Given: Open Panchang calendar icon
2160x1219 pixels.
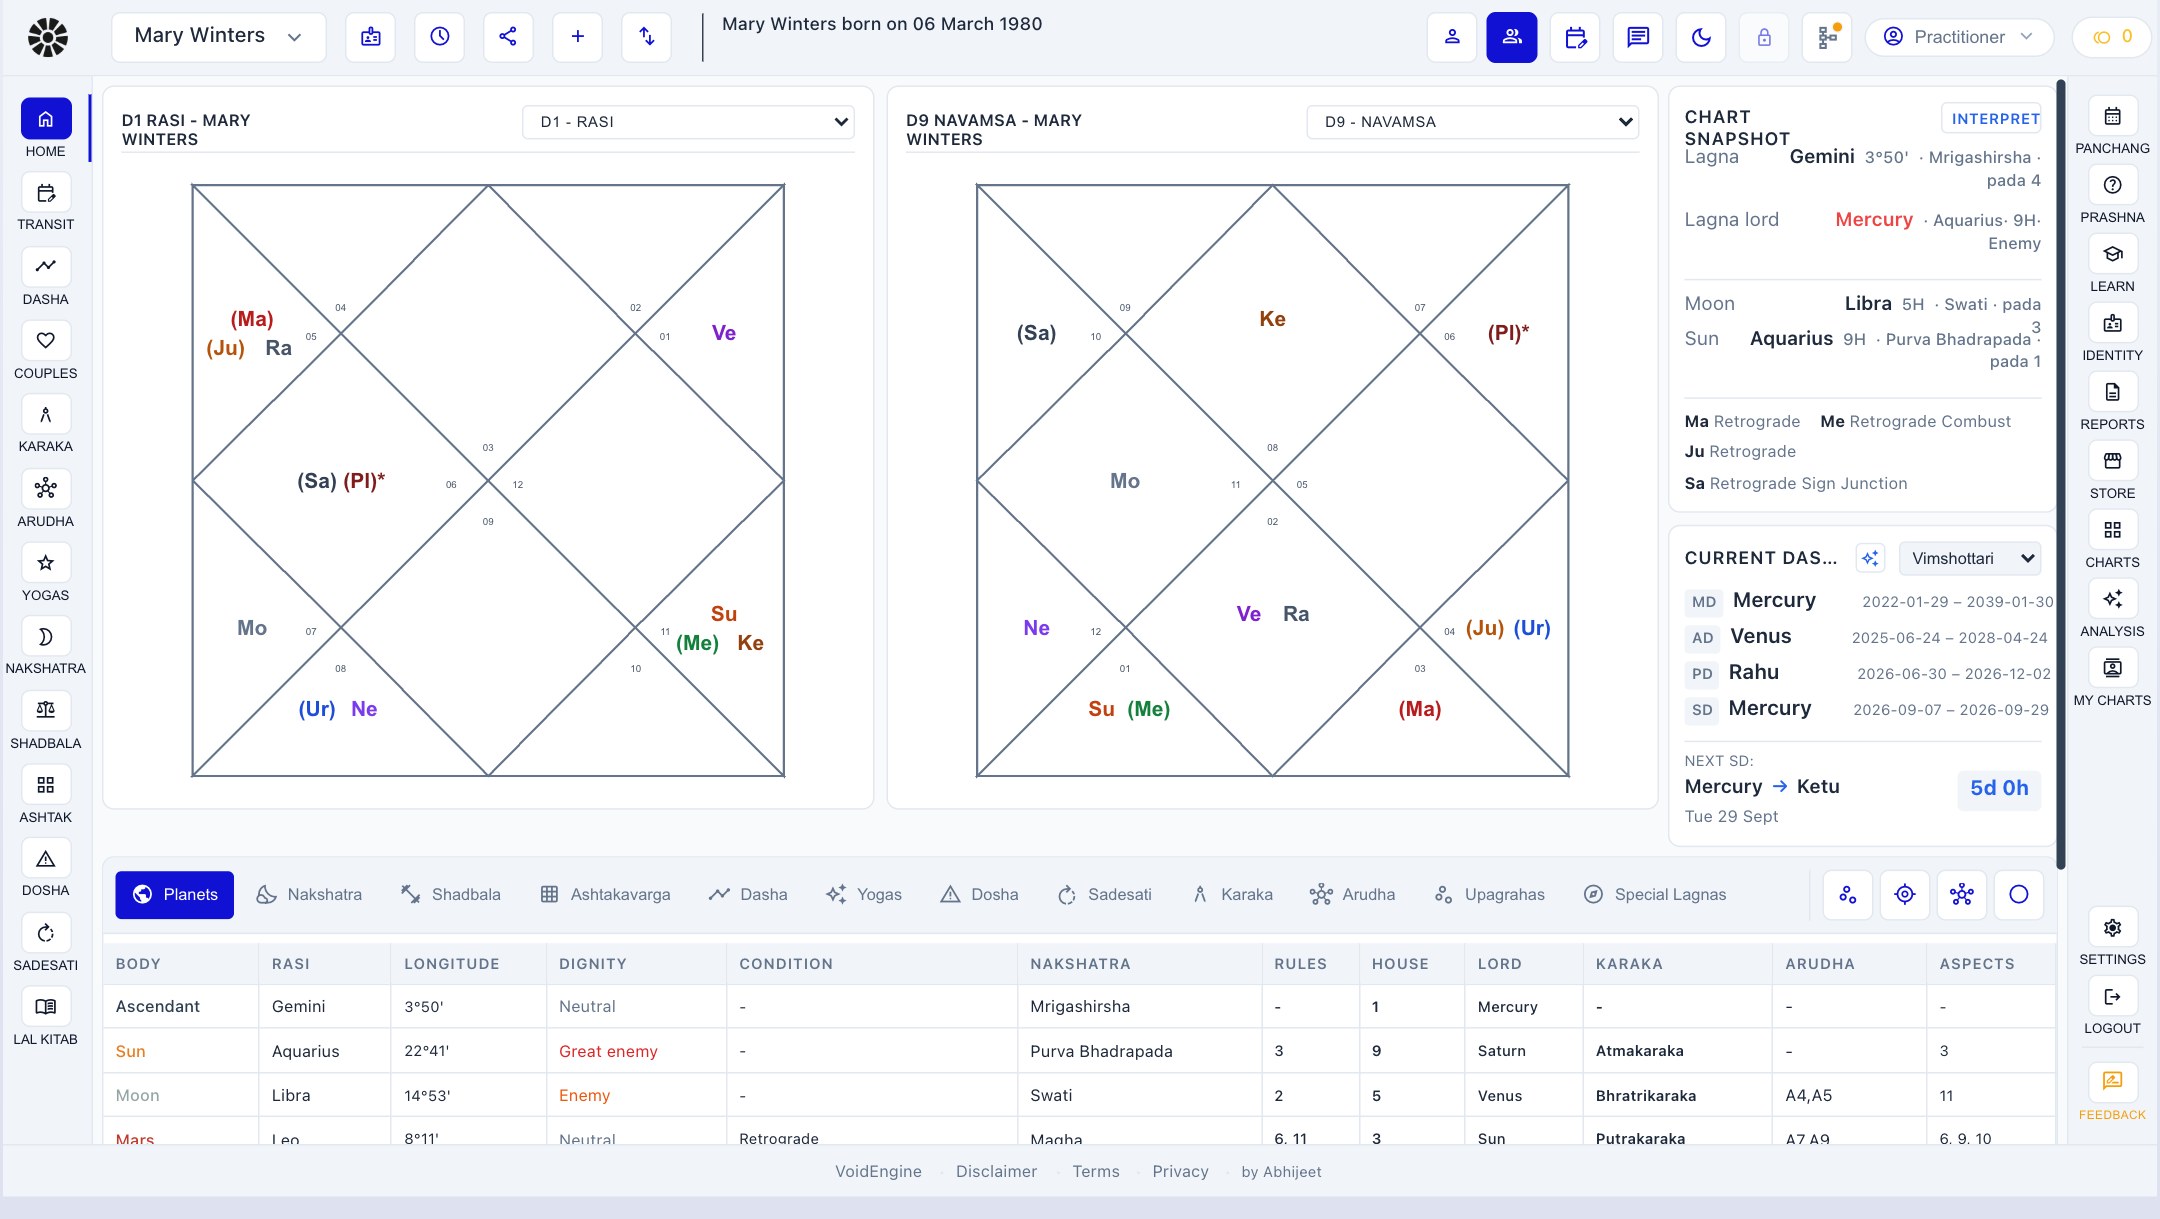Looking at the screenshot, I should pyautogui.click(x=2112, y=117).
